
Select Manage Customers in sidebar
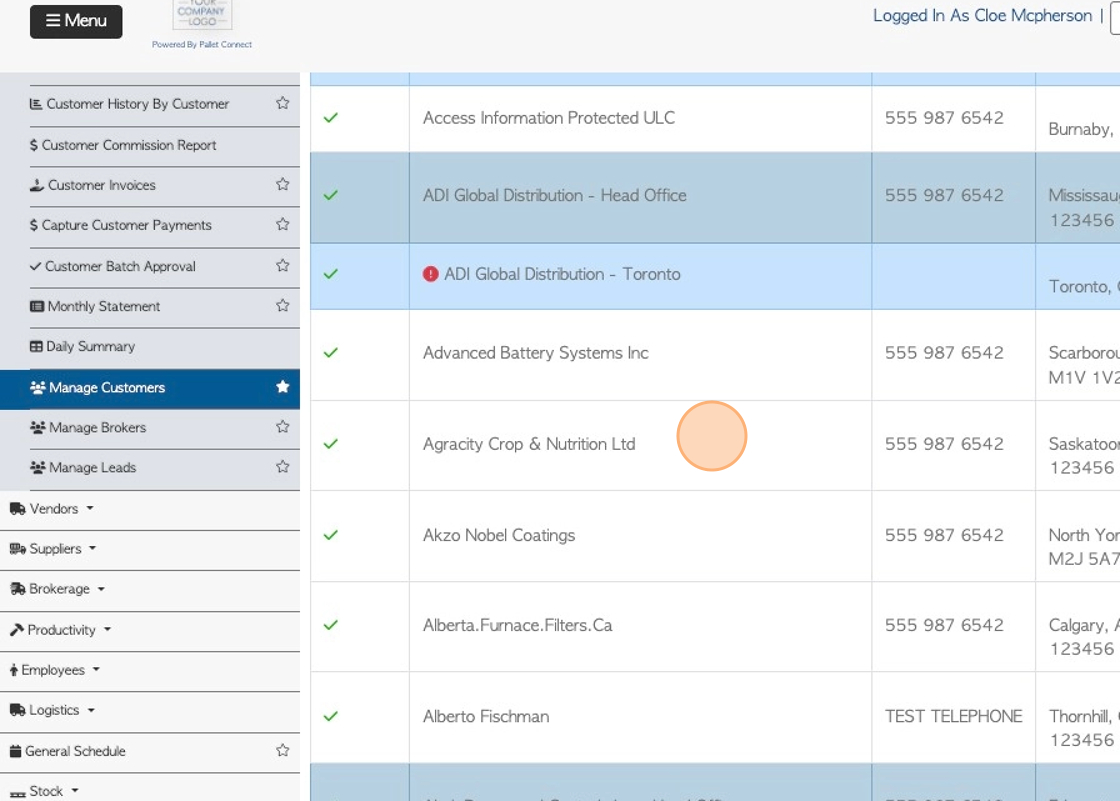150,389
